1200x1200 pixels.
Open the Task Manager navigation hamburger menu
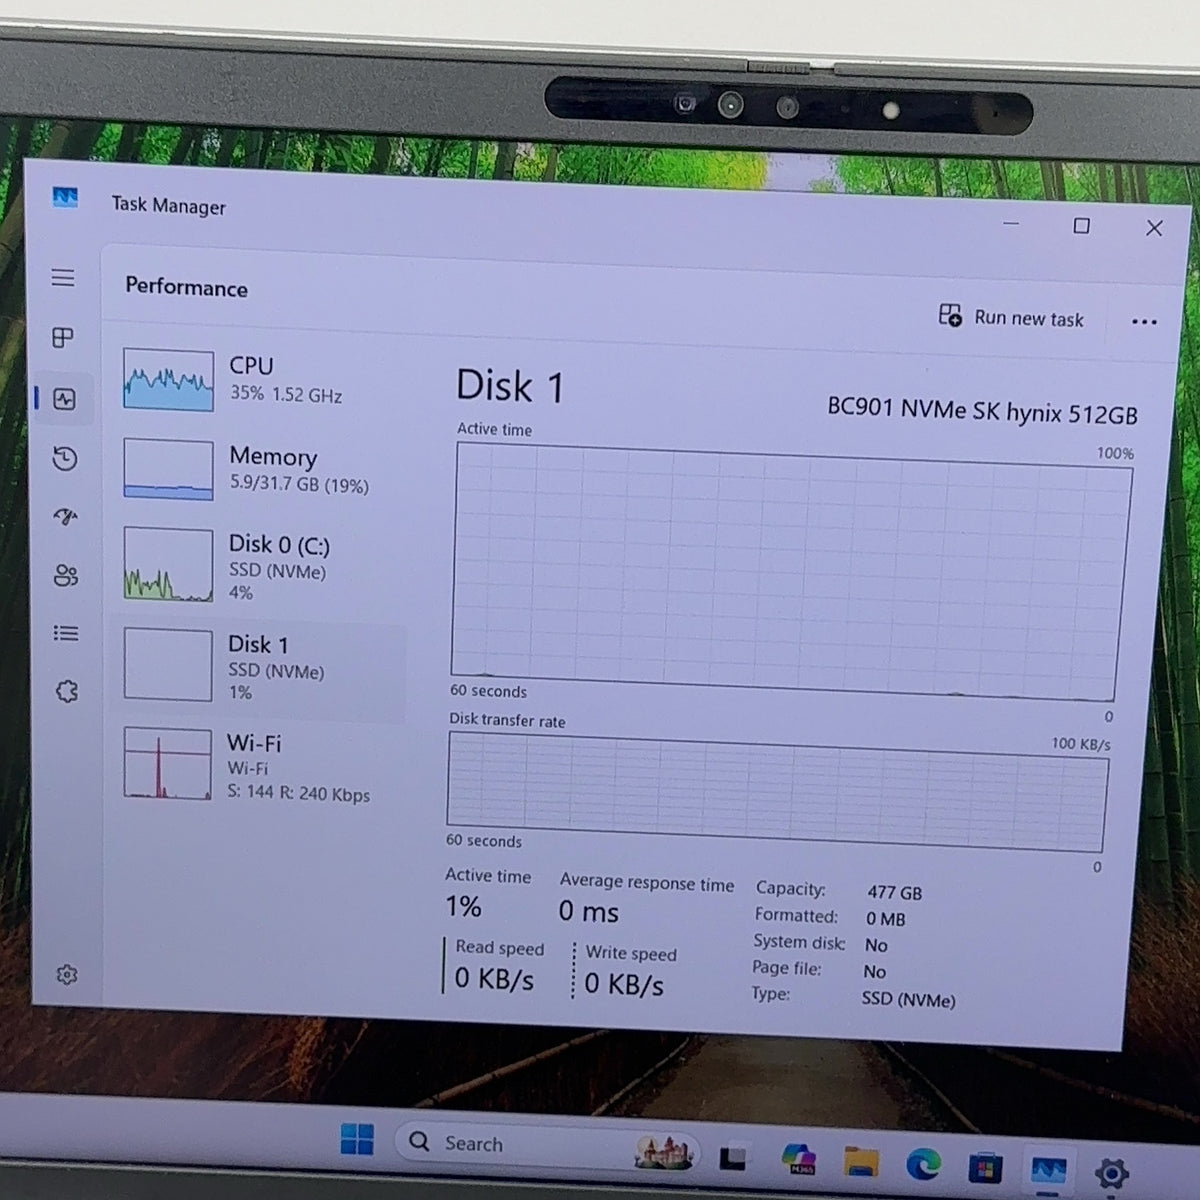pyautogui.click(x=63, y=277)
